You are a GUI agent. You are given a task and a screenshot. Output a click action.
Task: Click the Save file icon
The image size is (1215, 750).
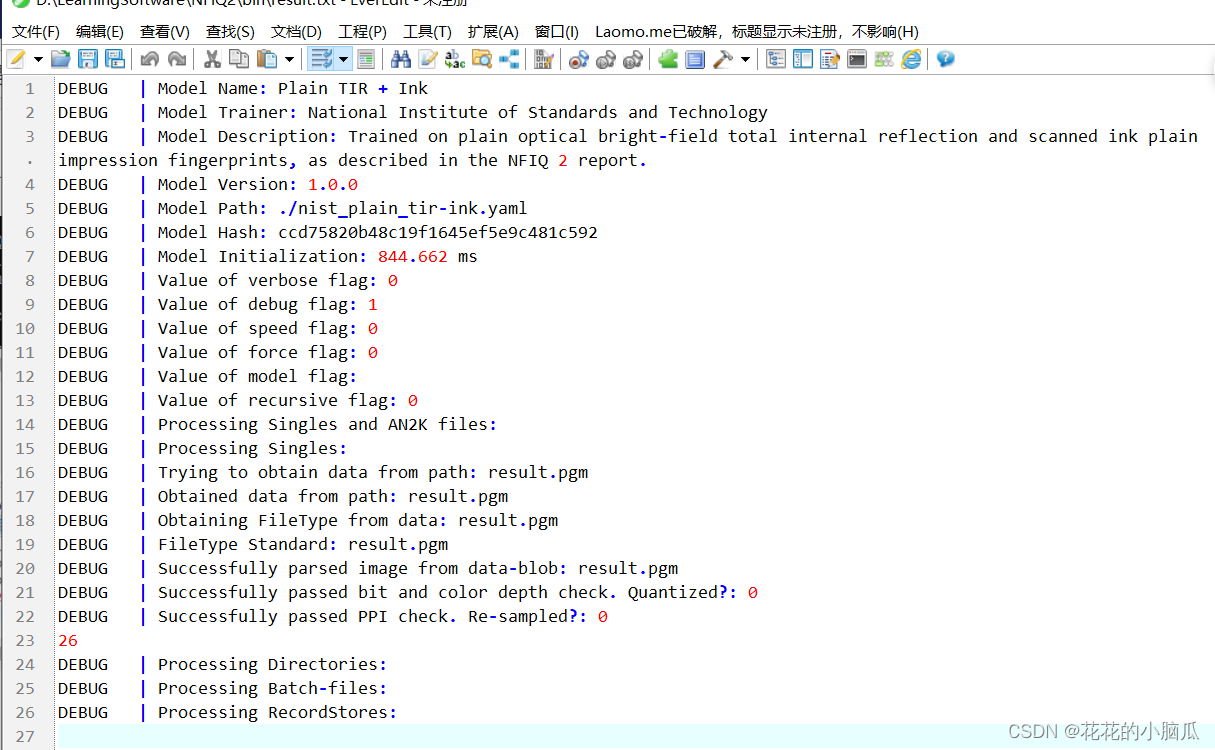click(x=88, y=59)
